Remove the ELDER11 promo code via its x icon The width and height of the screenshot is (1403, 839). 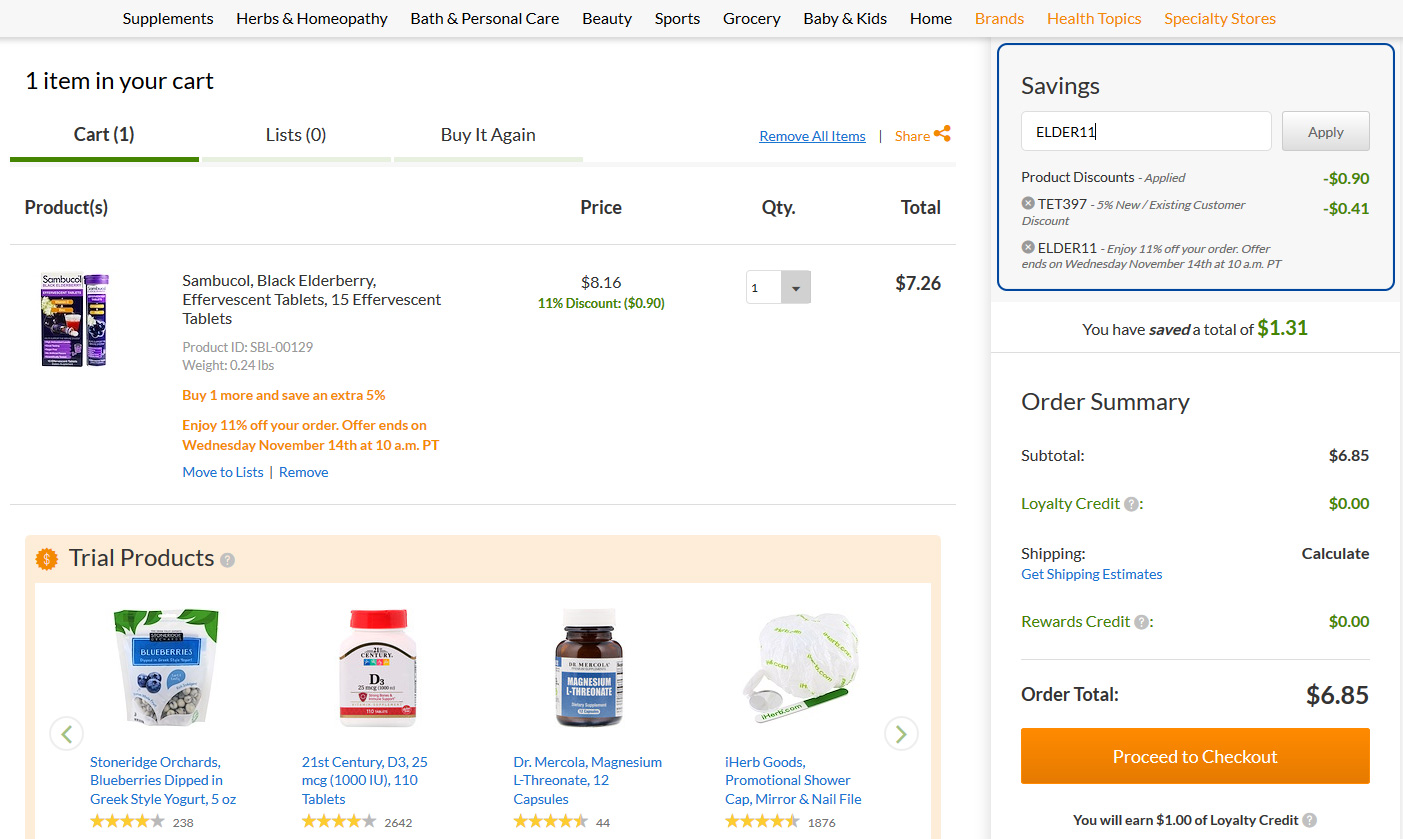(1028, 247)
